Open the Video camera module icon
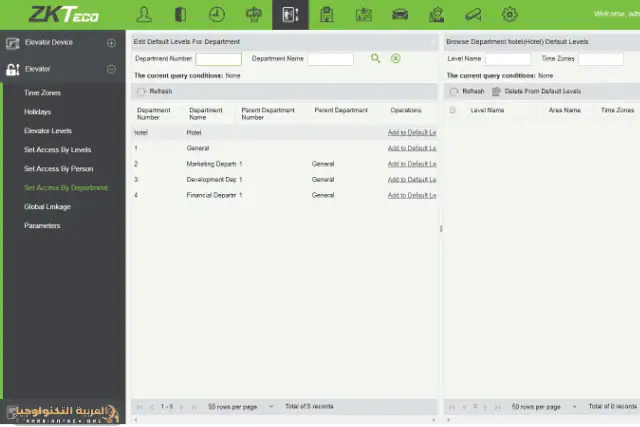 (473, 15)
